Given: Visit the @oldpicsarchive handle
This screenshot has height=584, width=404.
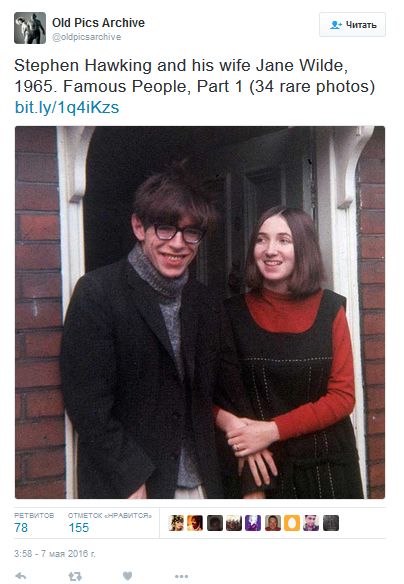Looking at the screenshot, I should [86, 37].
